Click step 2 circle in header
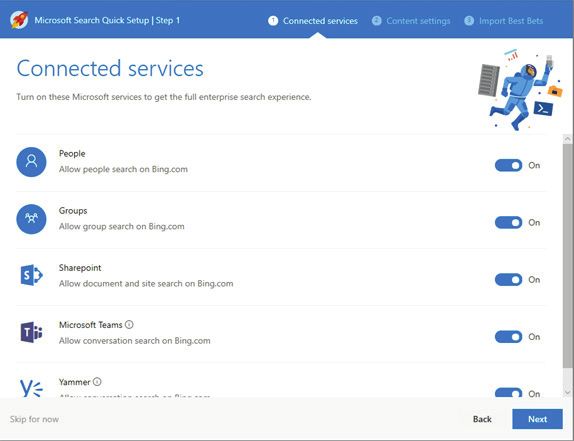Viewport: 574px width, 441px height. click(376, 21)
